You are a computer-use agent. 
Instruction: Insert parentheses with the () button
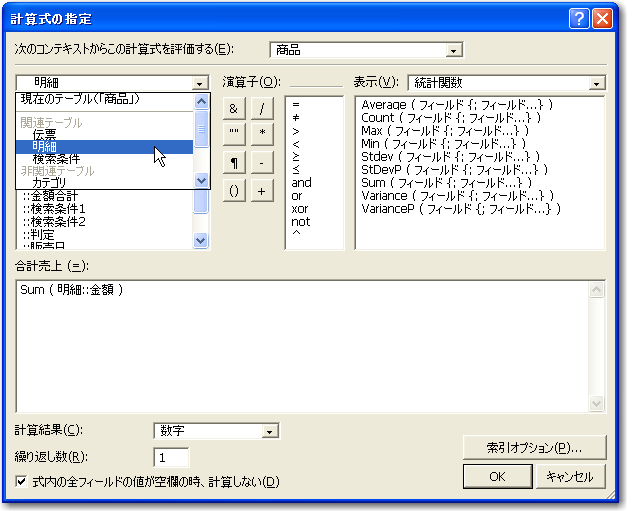(233, 191)
